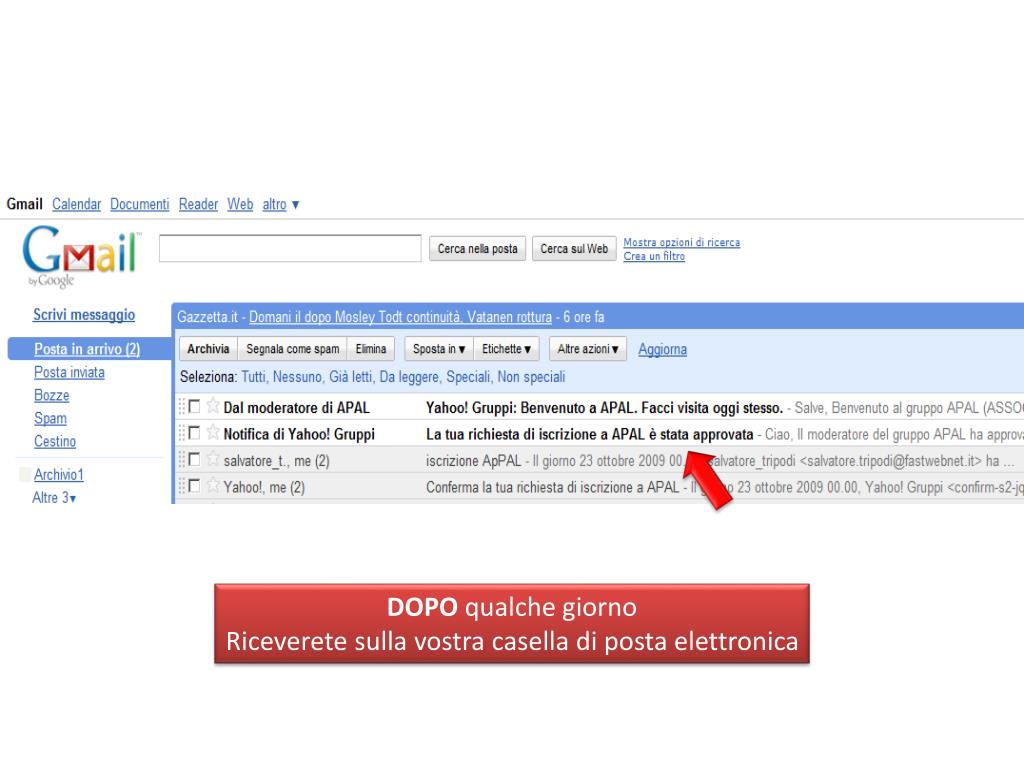Click Crea un filtro link
The width and height of the screenshot is (1024, 768).
pyautogui.click(x=654, y=256)
